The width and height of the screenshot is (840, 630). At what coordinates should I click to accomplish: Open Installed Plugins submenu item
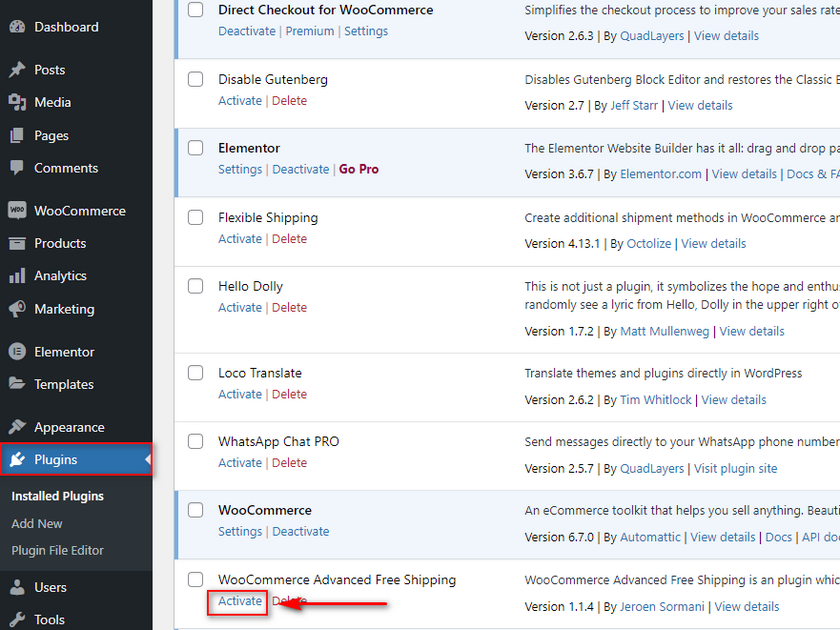pyautogui.click(x=58, y=496)
